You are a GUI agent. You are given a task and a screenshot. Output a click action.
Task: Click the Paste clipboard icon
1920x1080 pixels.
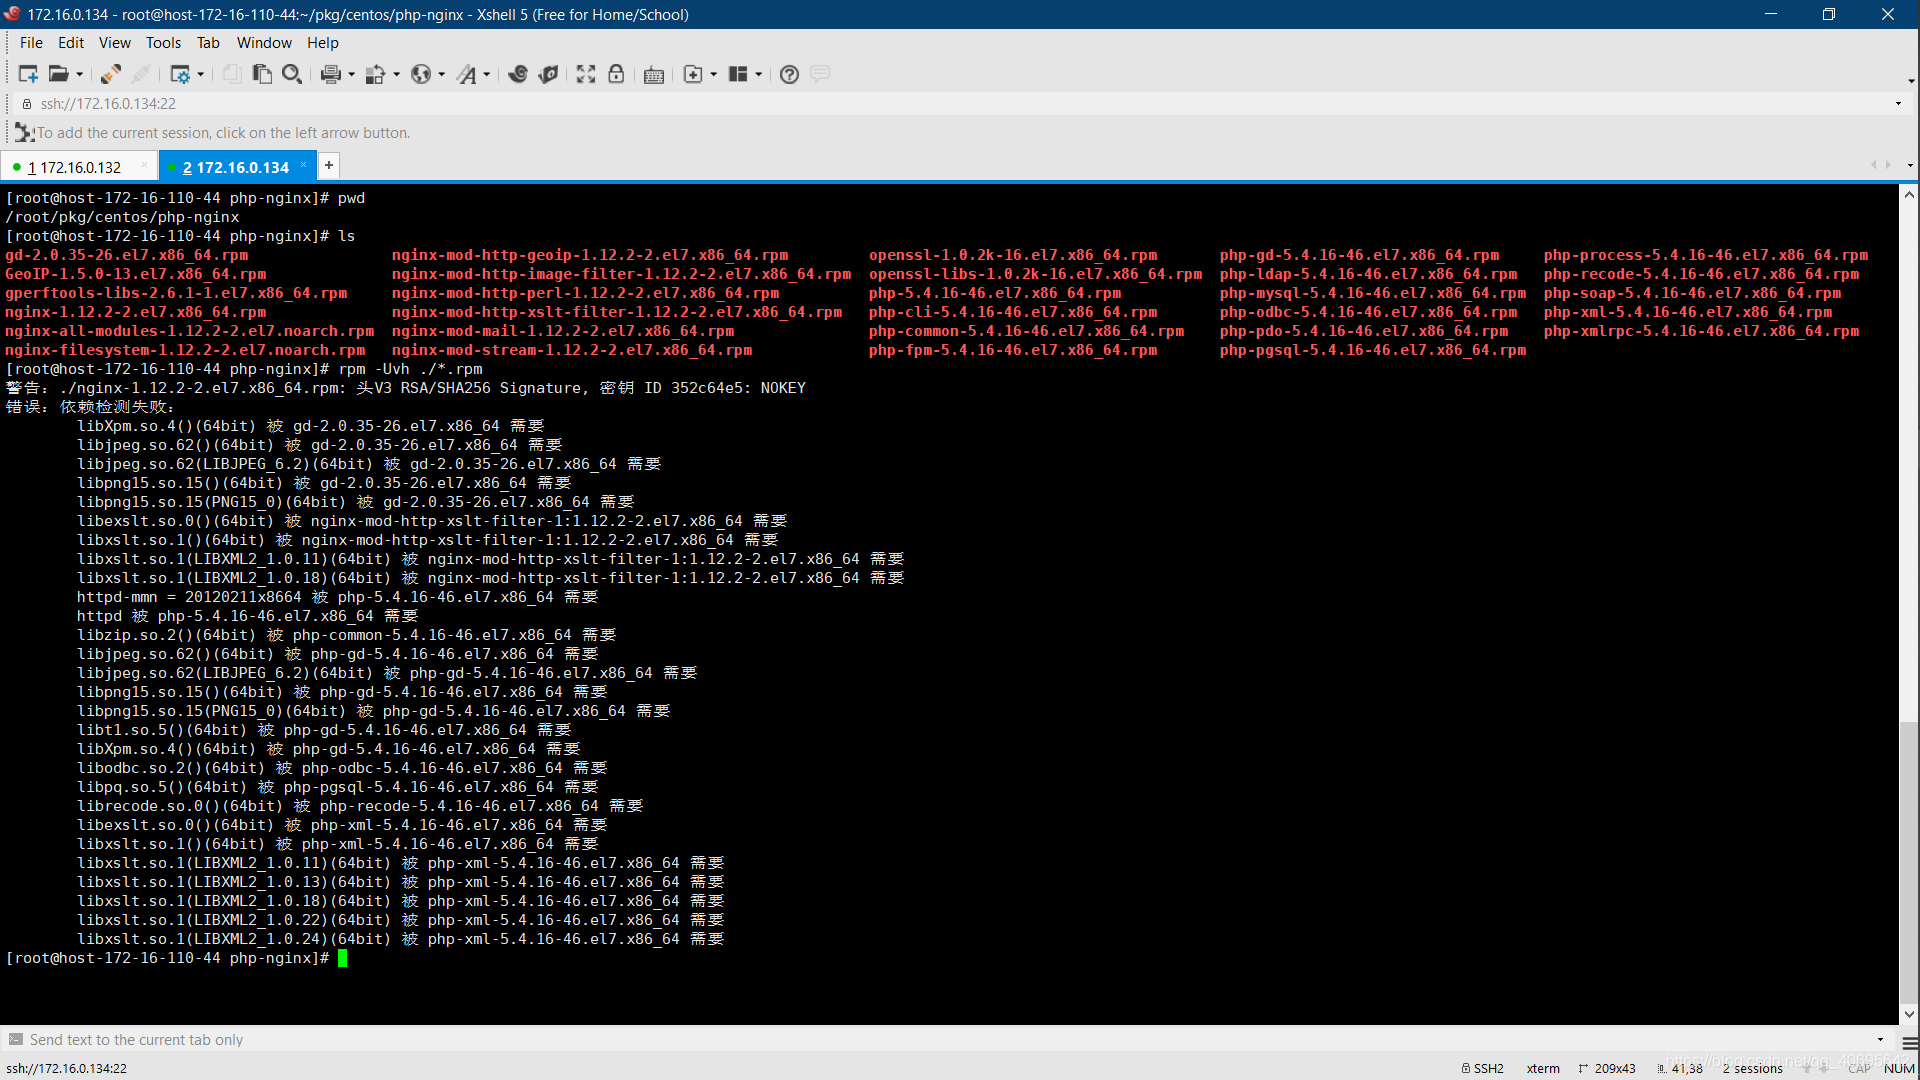pos(262,74)
